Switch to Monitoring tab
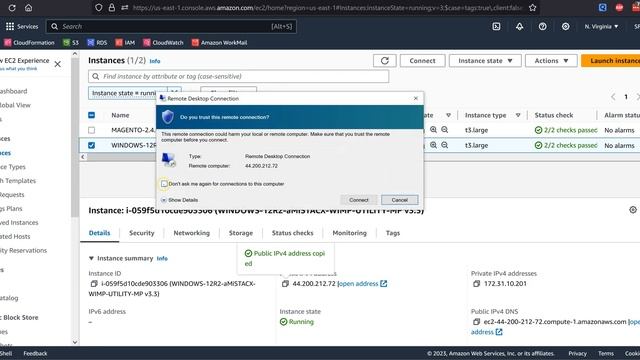640x360 pixels. [349, 233]
